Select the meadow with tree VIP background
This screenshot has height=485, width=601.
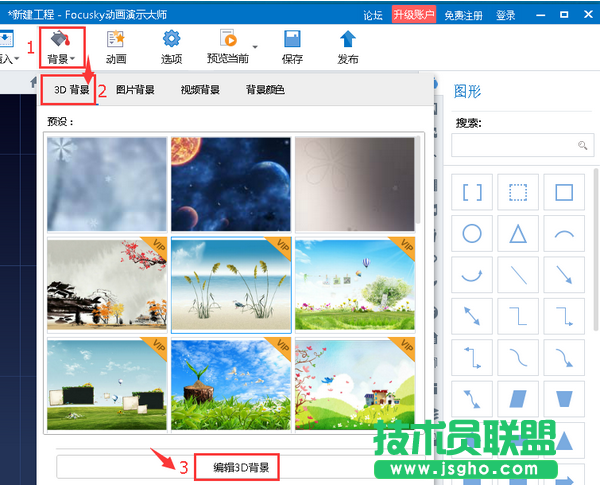[355, 284]
